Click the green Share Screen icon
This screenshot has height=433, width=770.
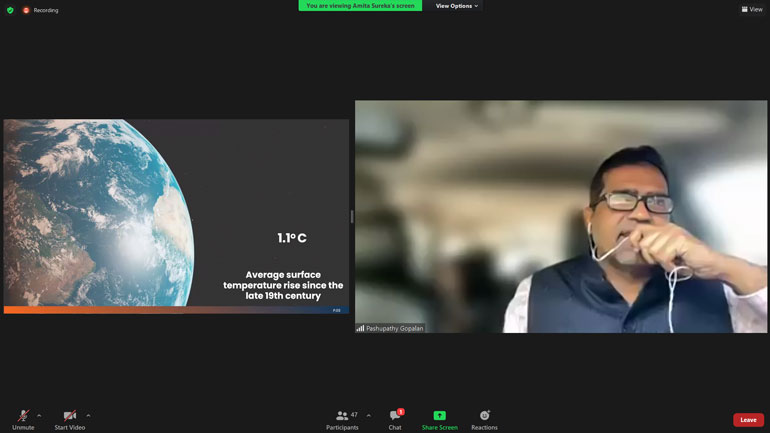tap(439, 415)
